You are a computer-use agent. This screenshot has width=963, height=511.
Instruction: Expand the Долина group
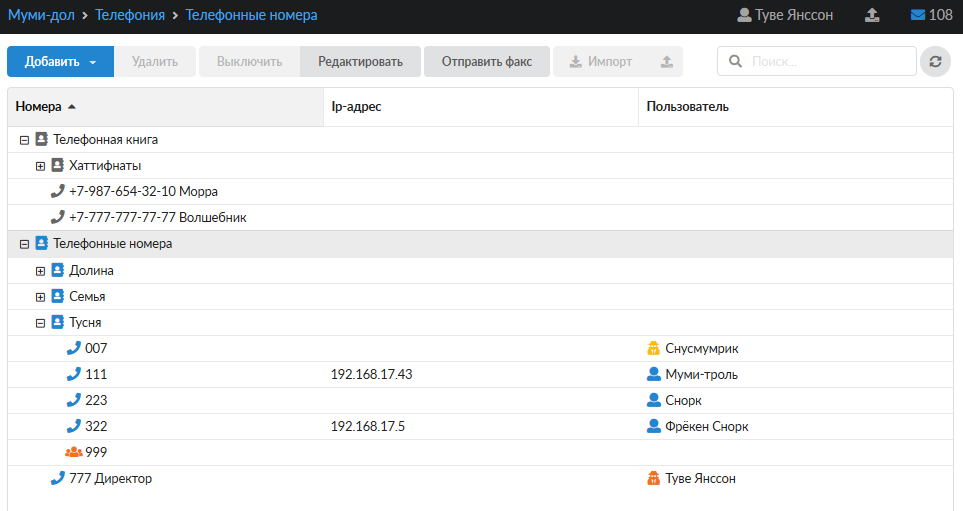tap(40, 271)
